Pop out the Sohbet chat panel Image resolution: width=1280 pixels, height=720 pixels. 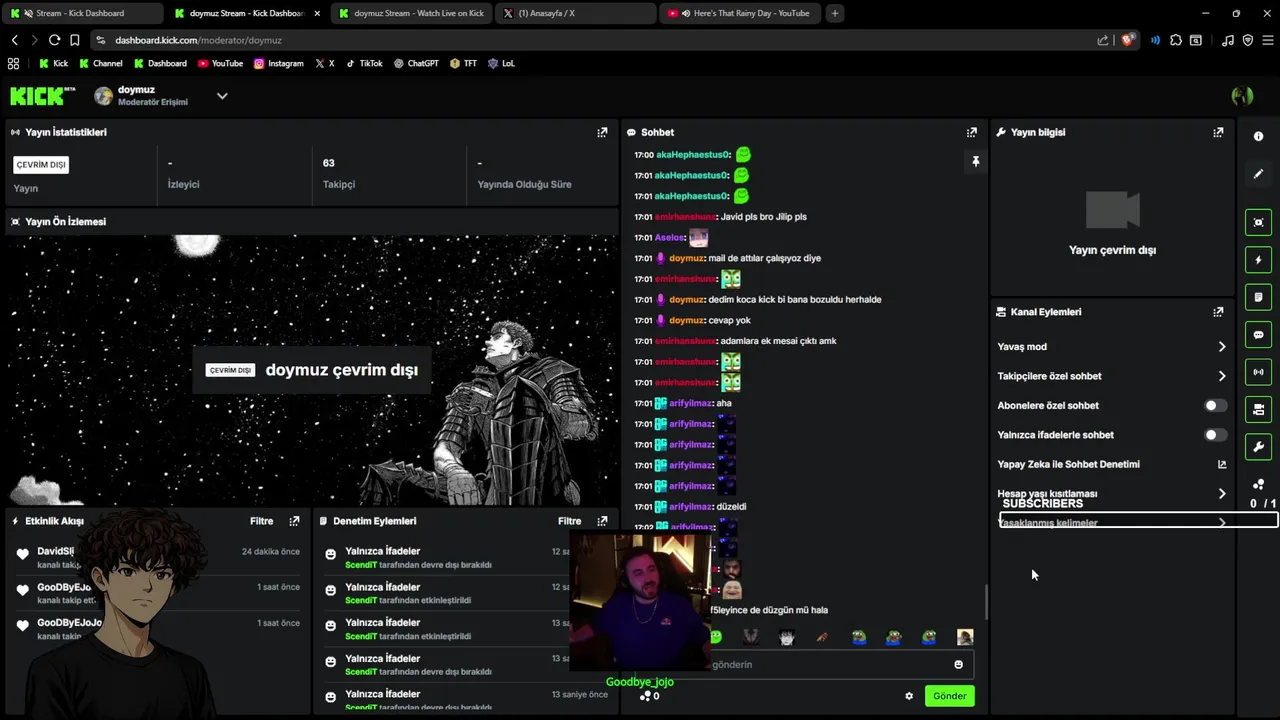(972, 132)
